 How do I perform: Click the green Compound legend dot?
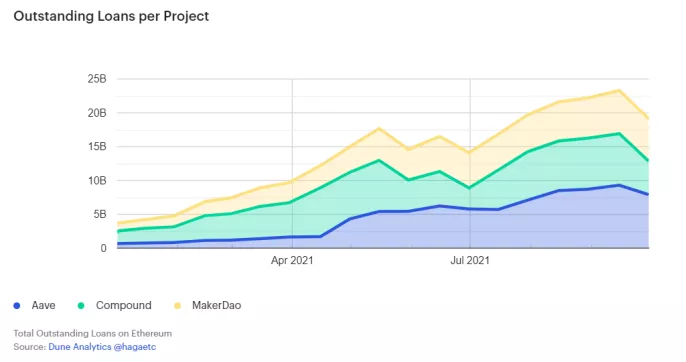coord(81,306)
